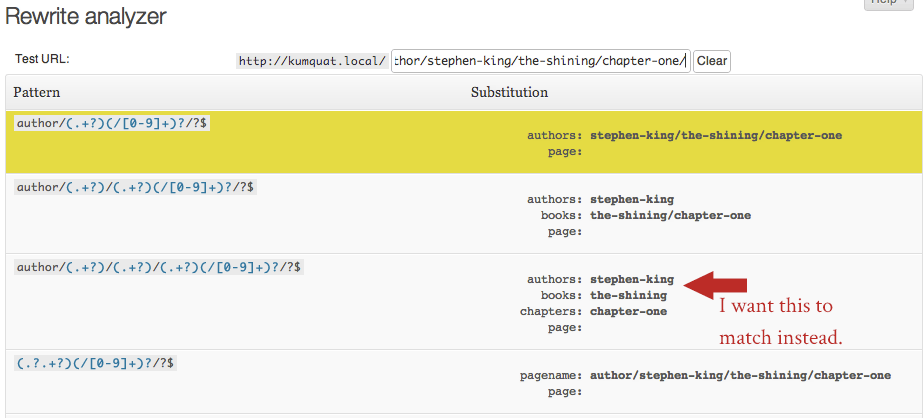This screenshot has width=924, height=418.
Task: Click the 'Test URL:' label
Action: pos(42,59)
